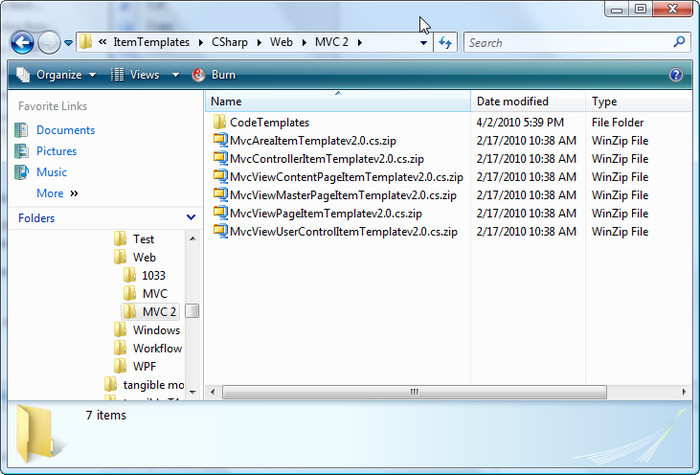Click the MvcAreaItemTemplate zip icon
The height and width of the screenshot is (475, 700).
click(x=220, y=140)
